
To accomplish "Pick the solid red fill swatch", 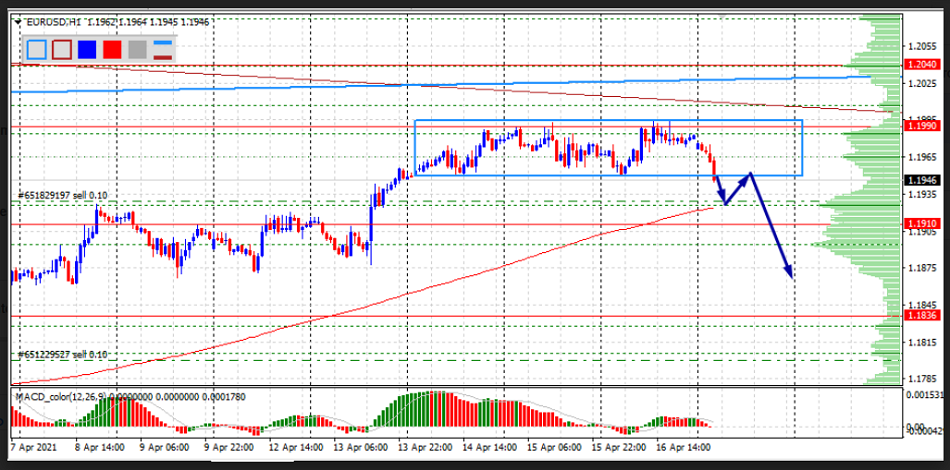I will (111, 48).
